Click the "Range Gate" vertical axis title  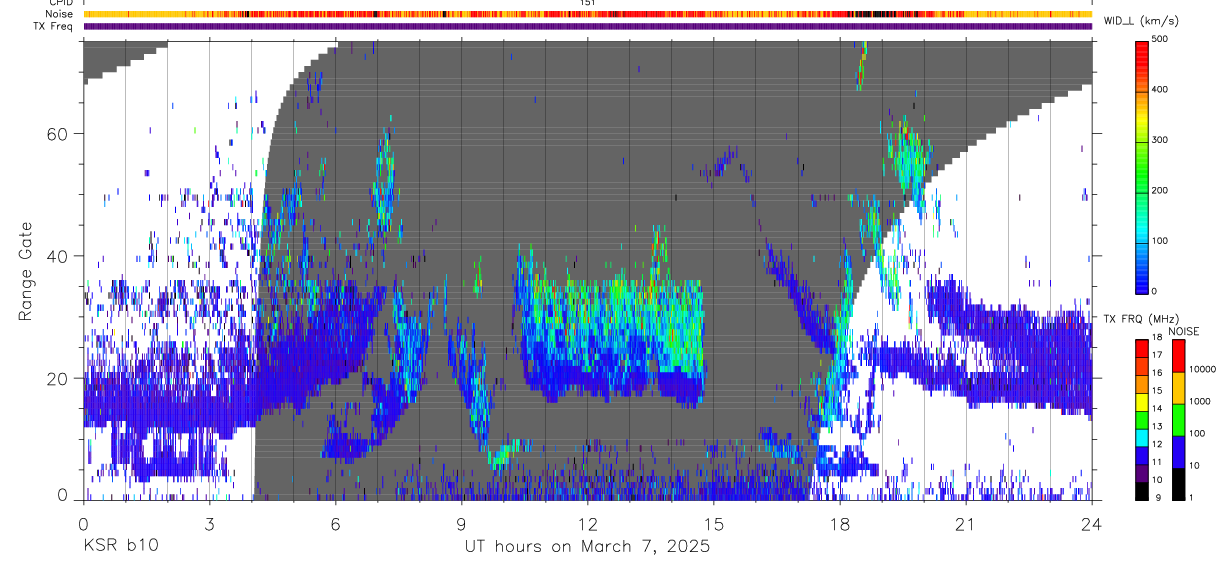[x=25, y=271]
